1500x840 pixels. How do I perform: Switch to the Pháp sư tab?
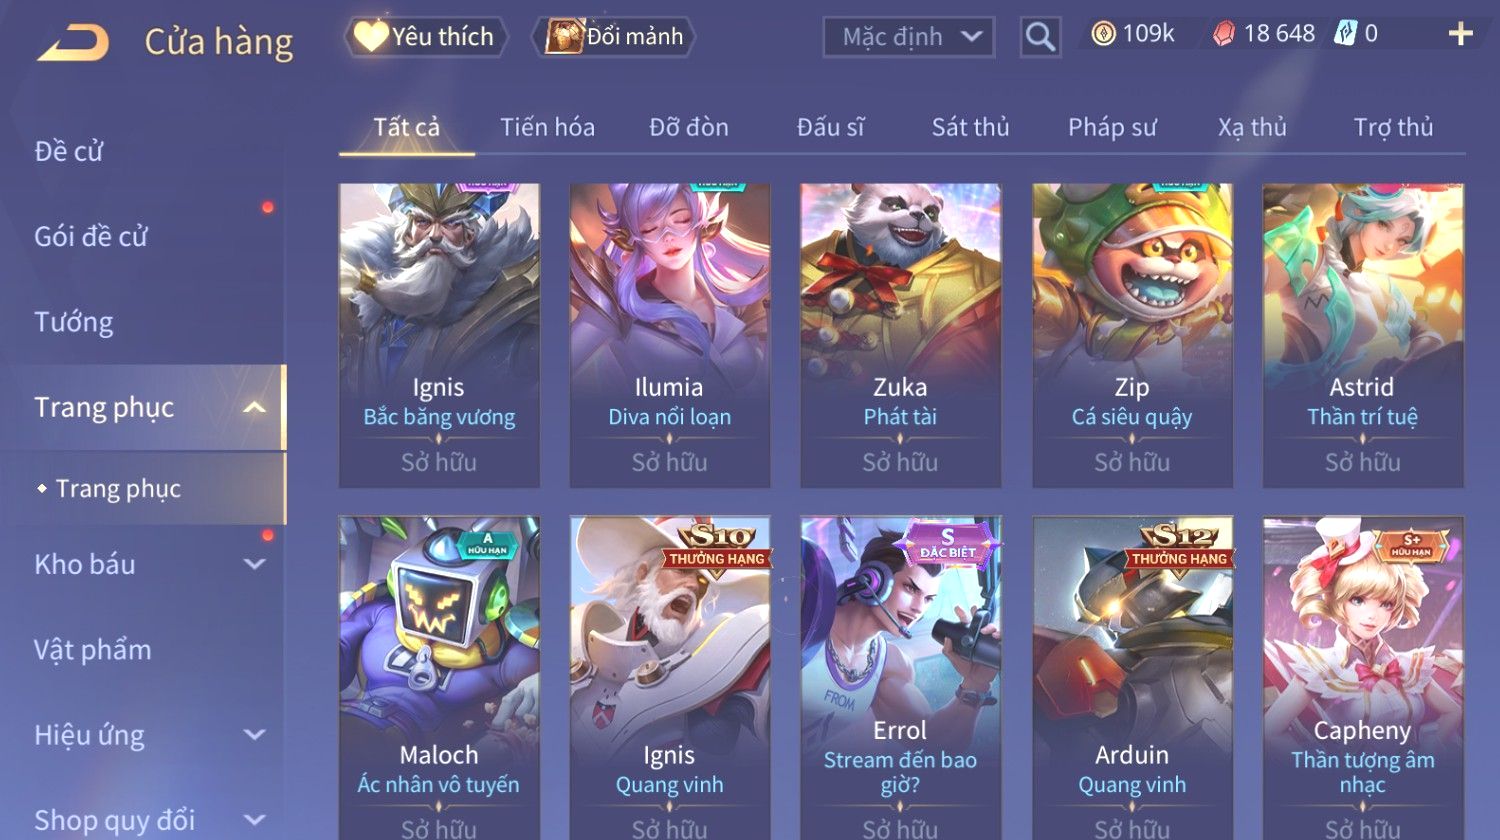(1112, 127)
